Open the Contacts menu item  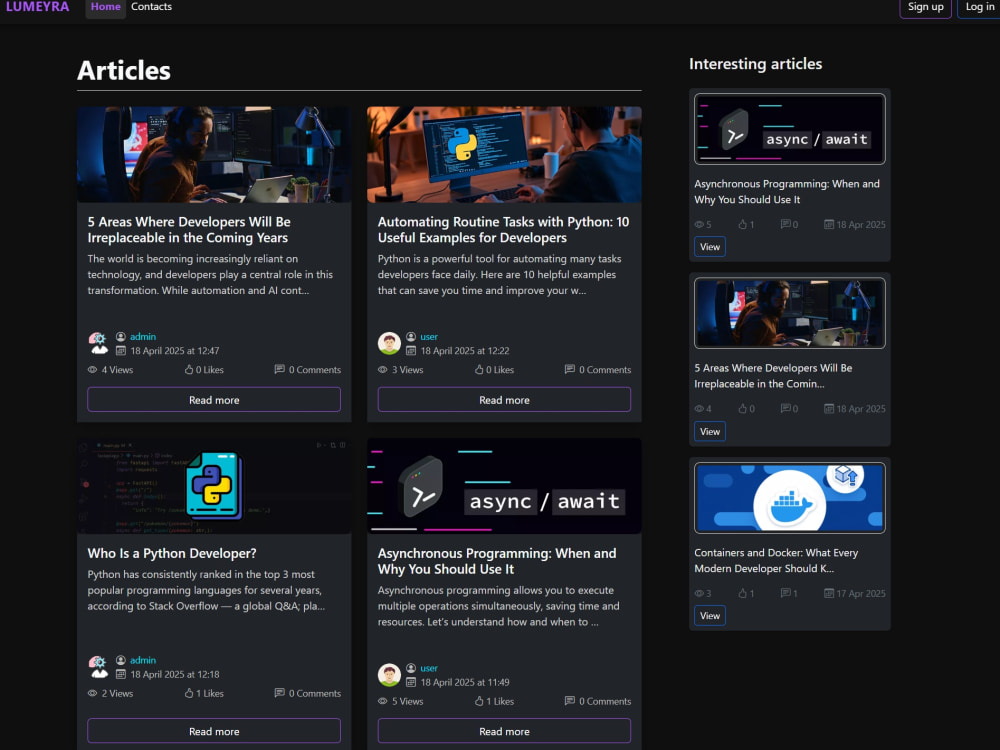(151, 6)
